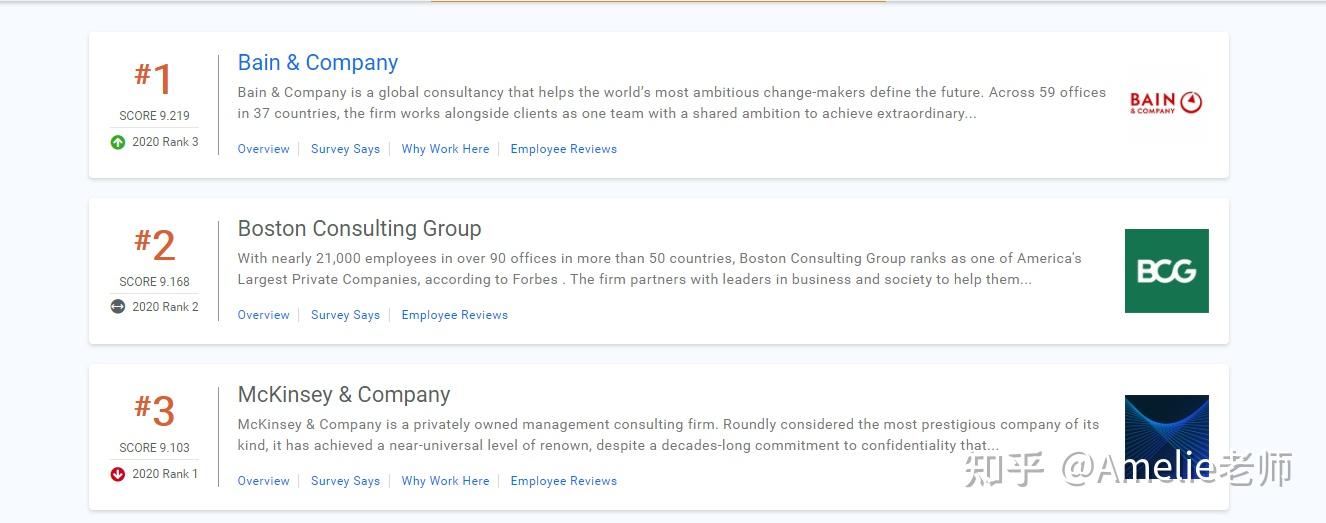Click the #1 rank number
This screenshot has height=523, width=1326.
pyautogui.click(x=154, y=79)
